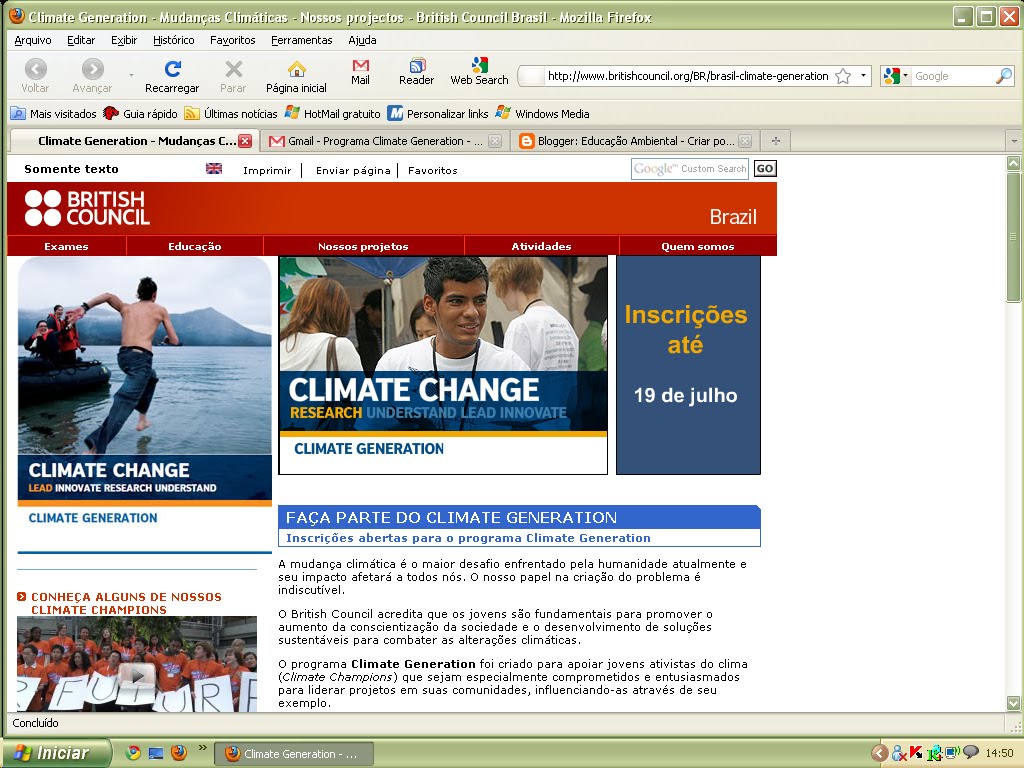Click the Enviar página link

353,170
